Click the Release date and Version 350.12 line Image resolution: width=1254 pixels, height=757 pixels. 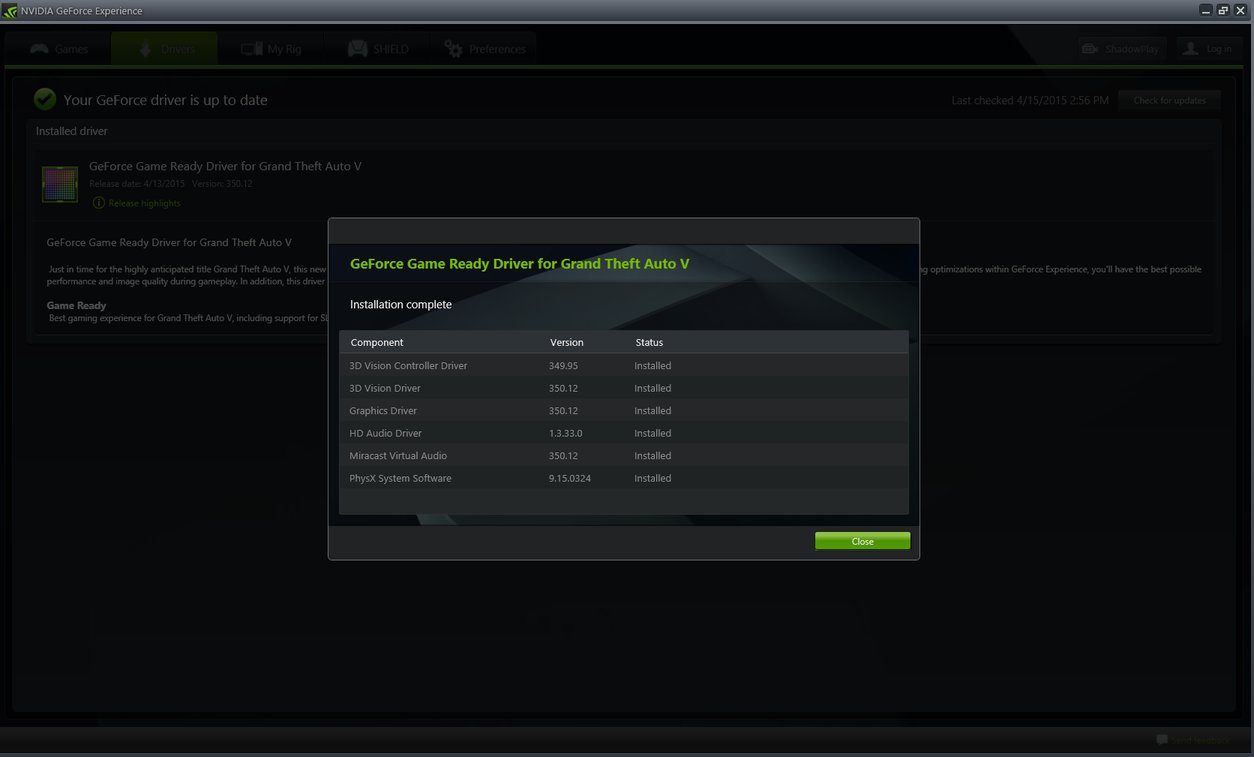point(171,184)
